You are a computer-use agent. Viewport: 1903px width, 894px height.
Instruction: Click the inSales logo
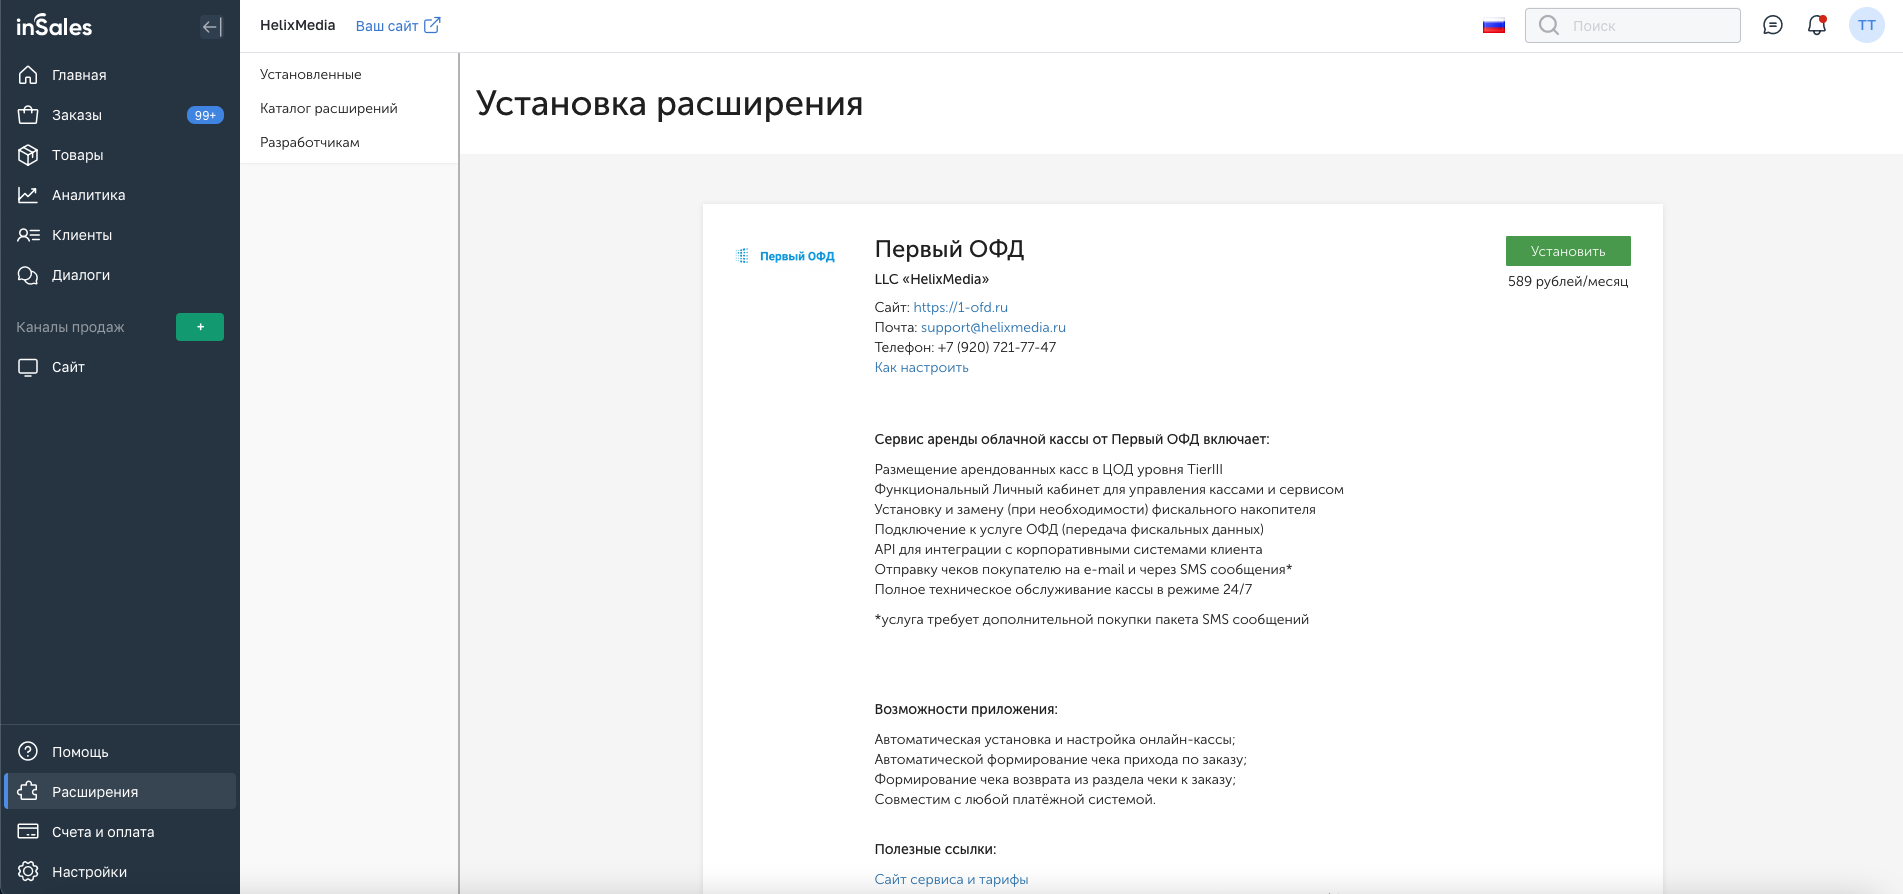click(54, 26)
